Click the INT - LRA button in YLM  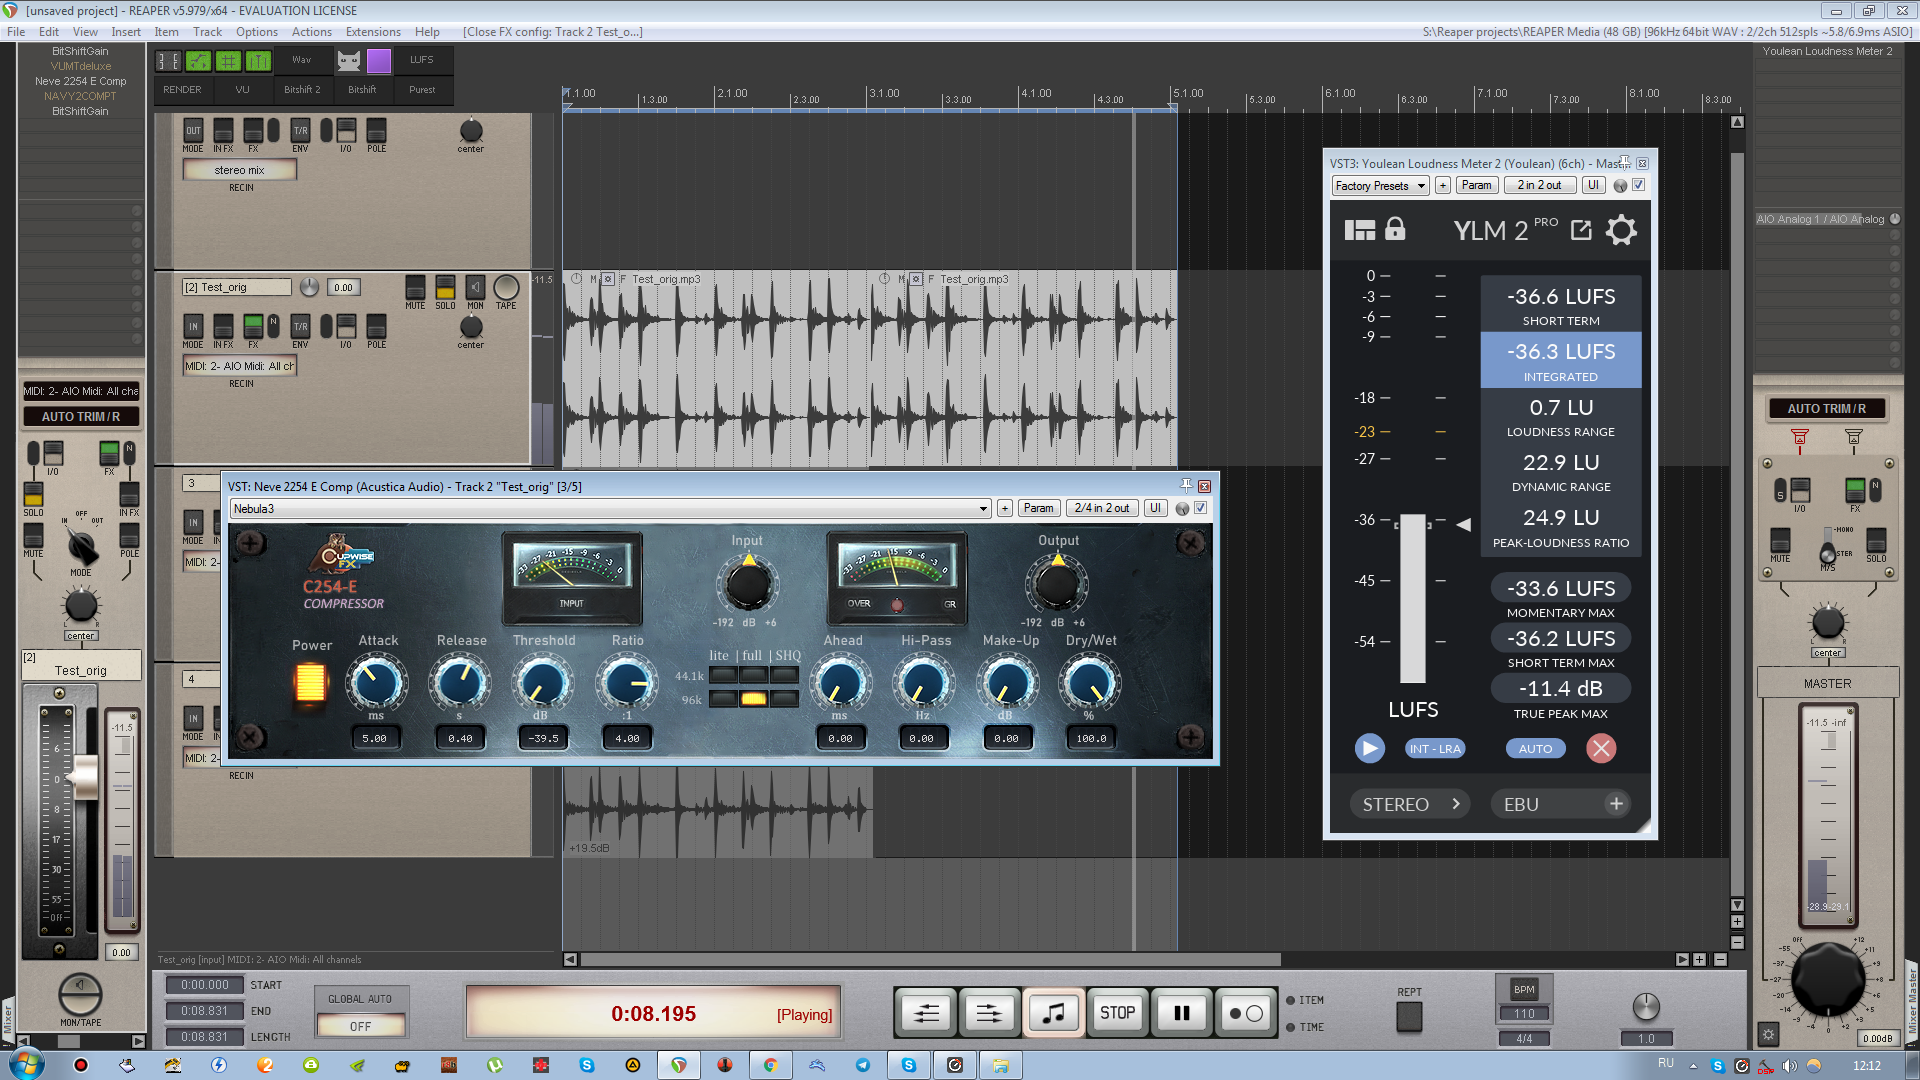click(1435, 748)
